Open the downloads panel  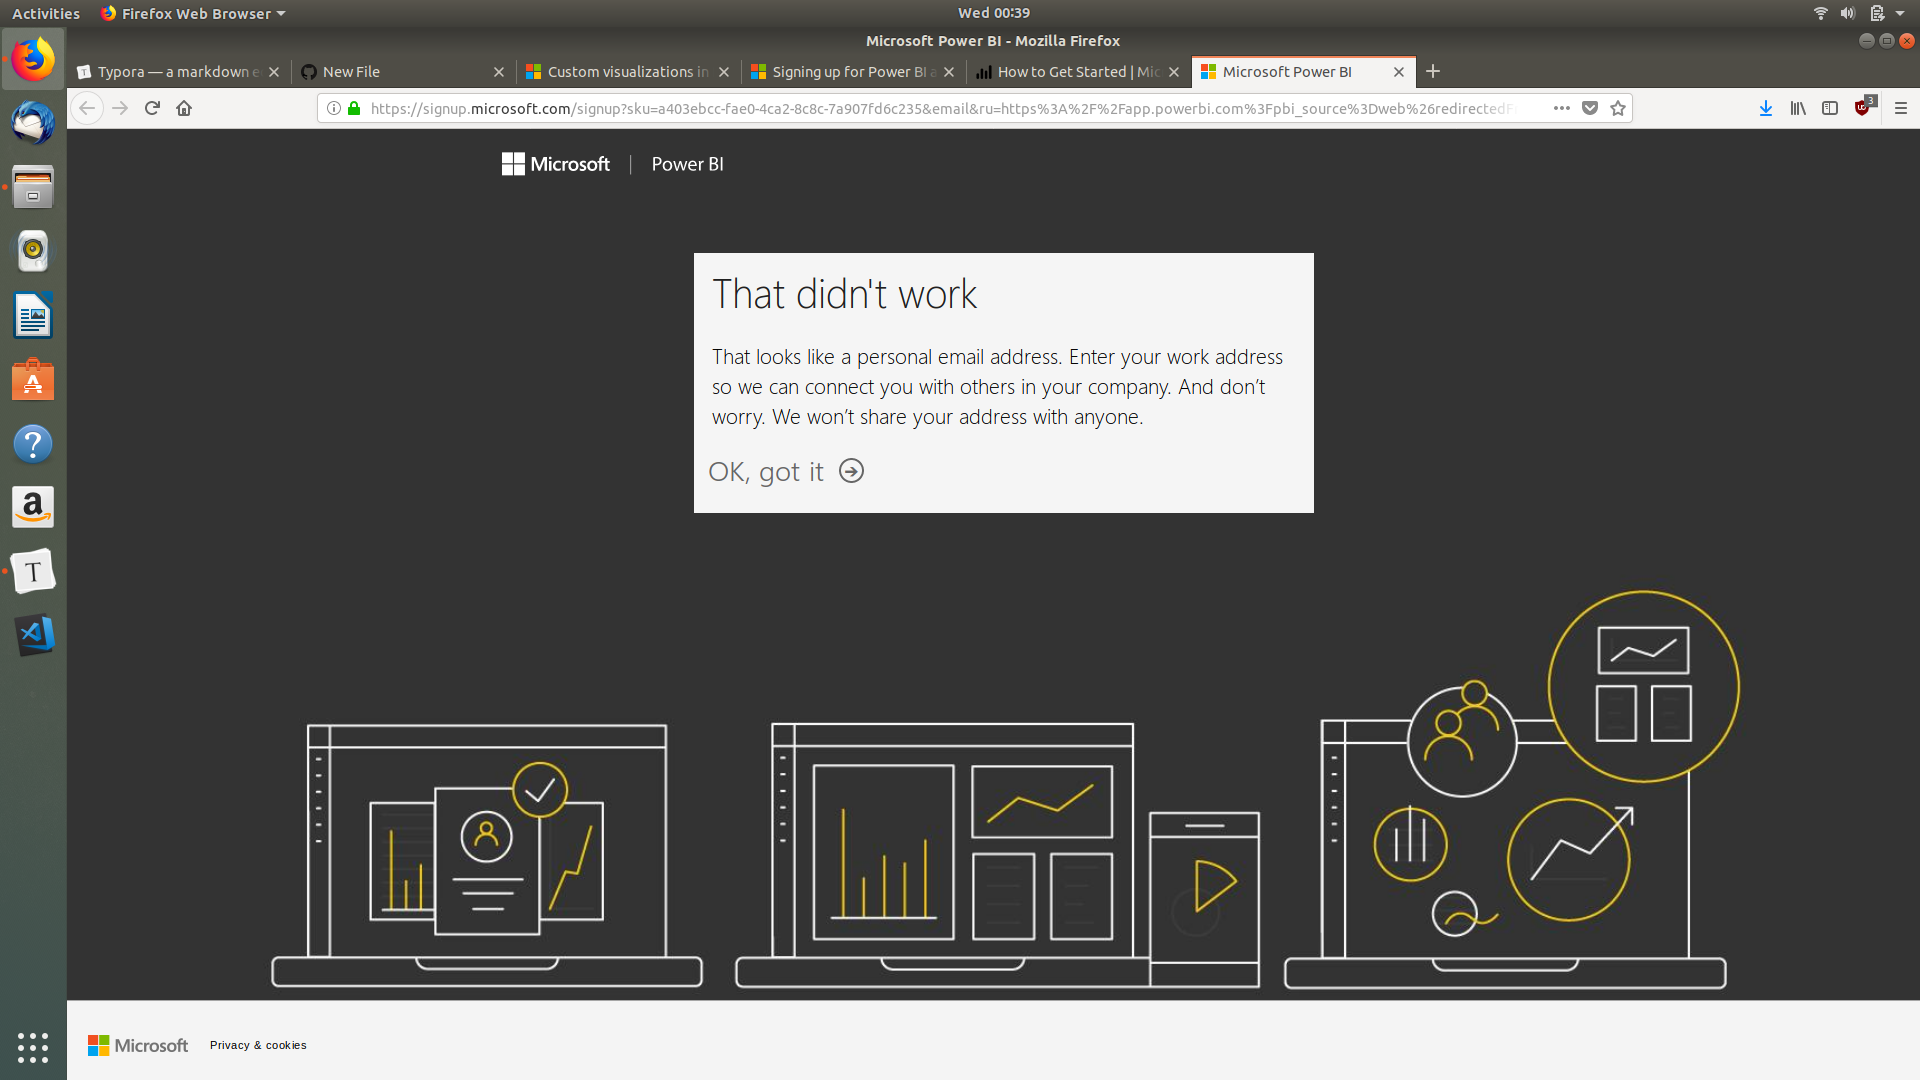click(1766, 108)
